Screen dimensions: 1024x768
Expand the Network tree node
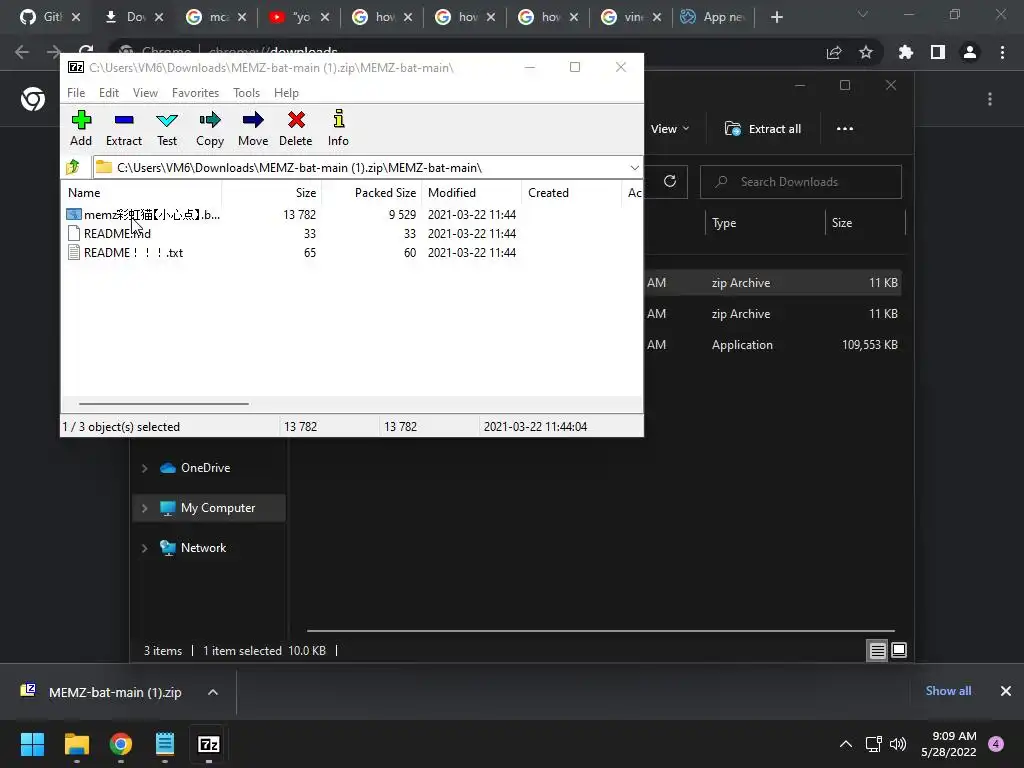[144, 548]
